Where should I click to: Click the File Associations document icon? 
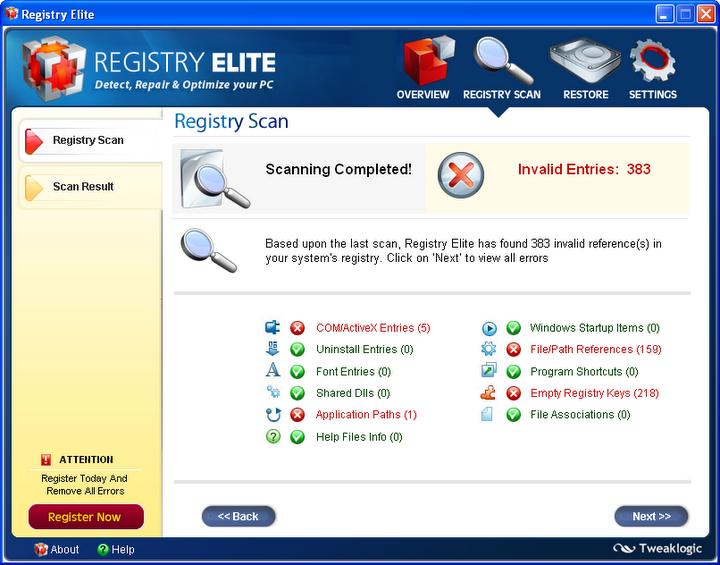point(487,414)
